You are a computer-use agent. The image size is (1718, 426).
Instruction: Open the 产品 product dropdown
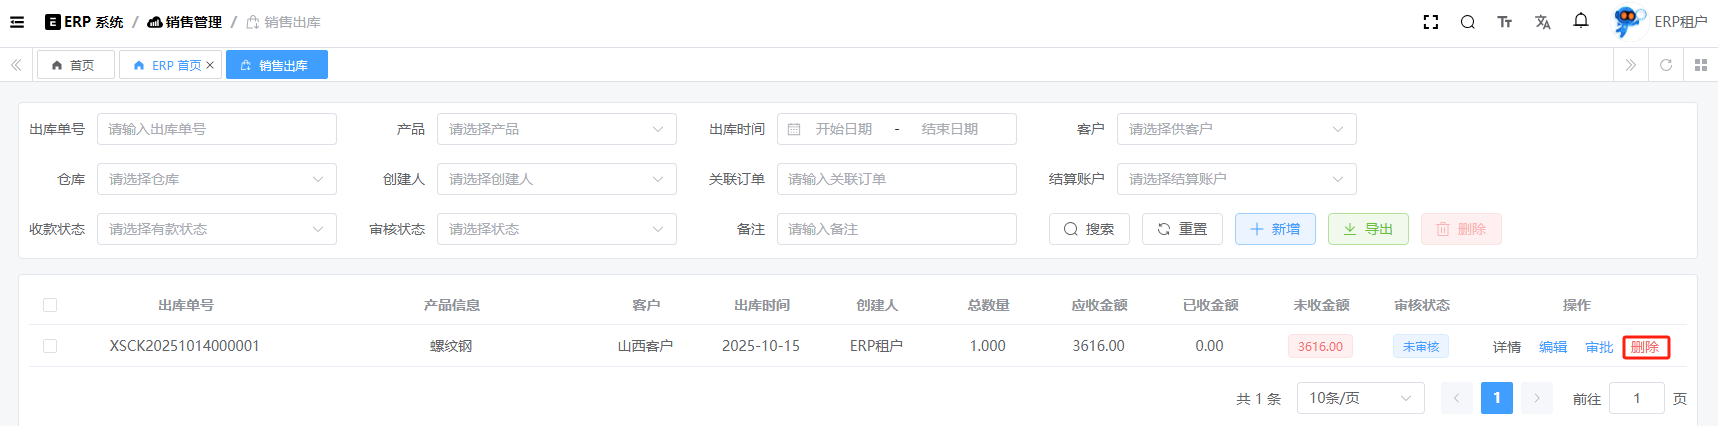(556, 129)
